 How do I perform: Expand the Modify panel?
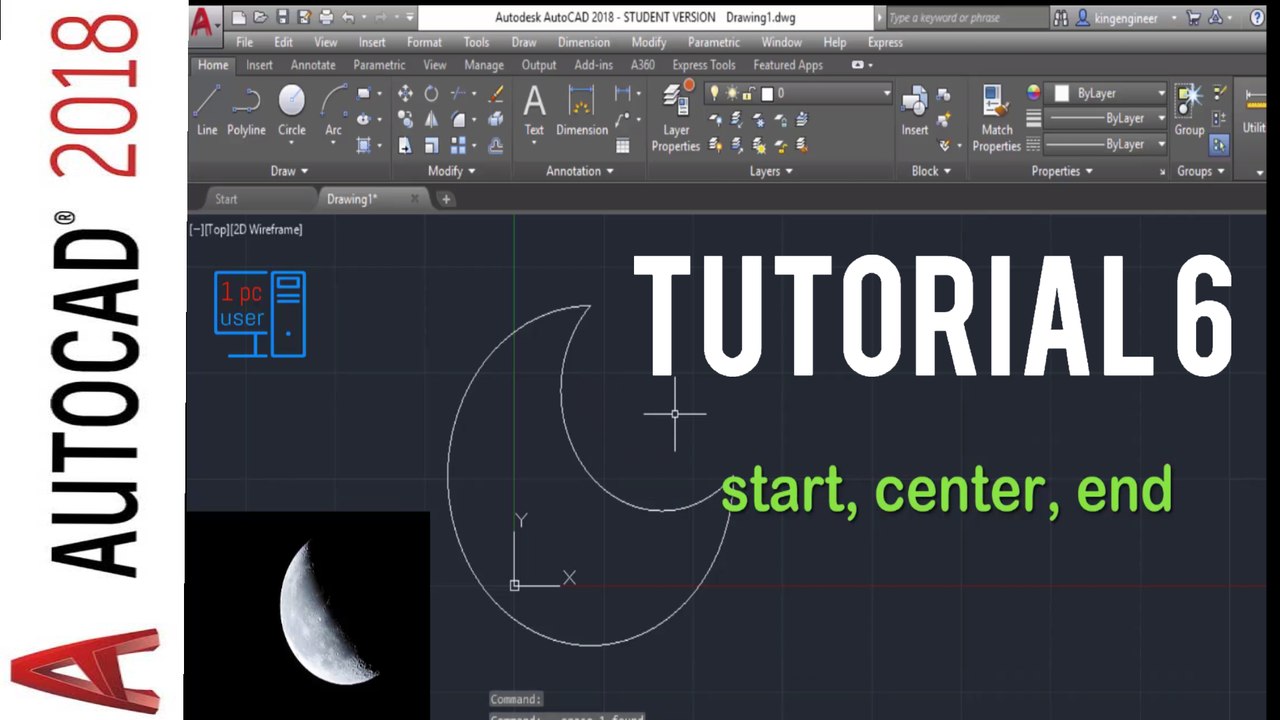point(451,171)
